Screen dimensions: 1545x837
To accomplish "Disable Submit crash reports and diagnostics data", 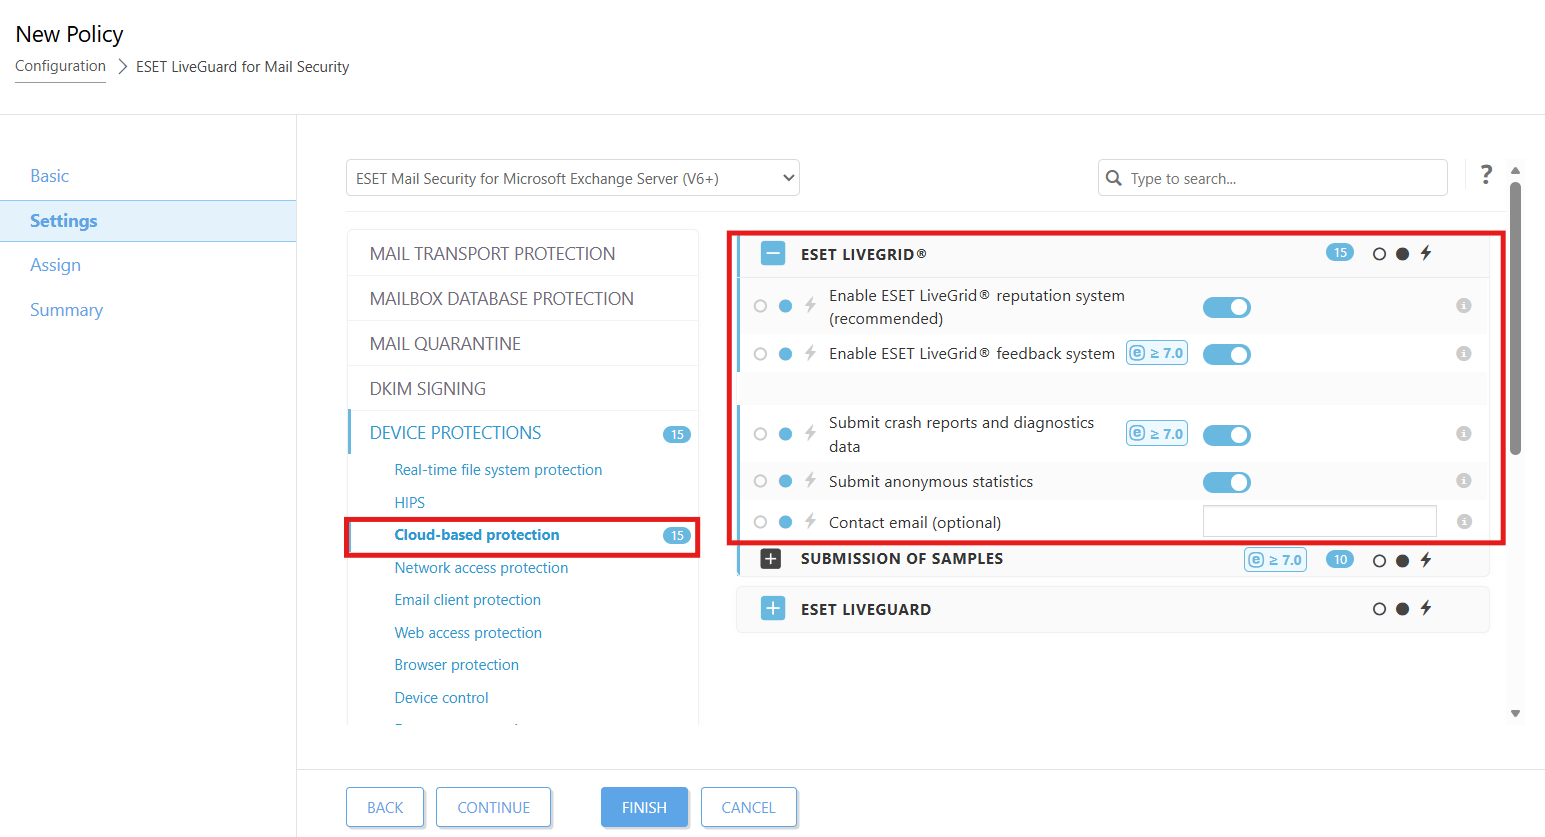I will coord(1226,435).
